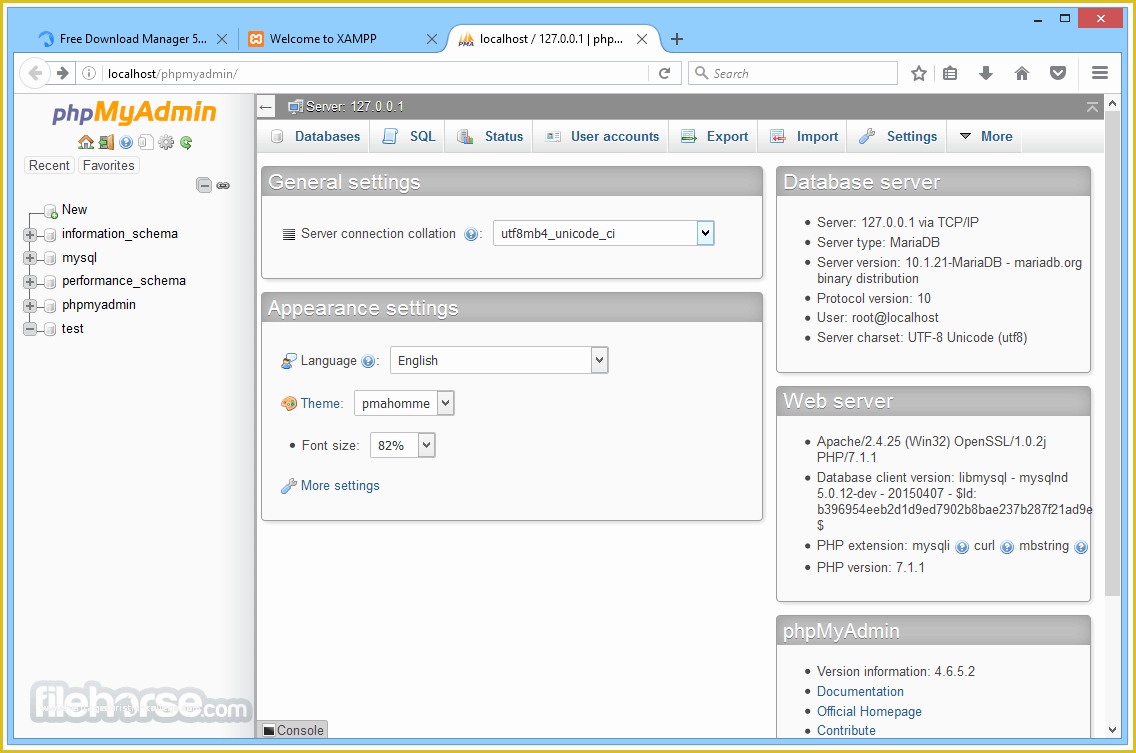
Task: Click help icon after curl extension
Action: tap(1007, 547)
